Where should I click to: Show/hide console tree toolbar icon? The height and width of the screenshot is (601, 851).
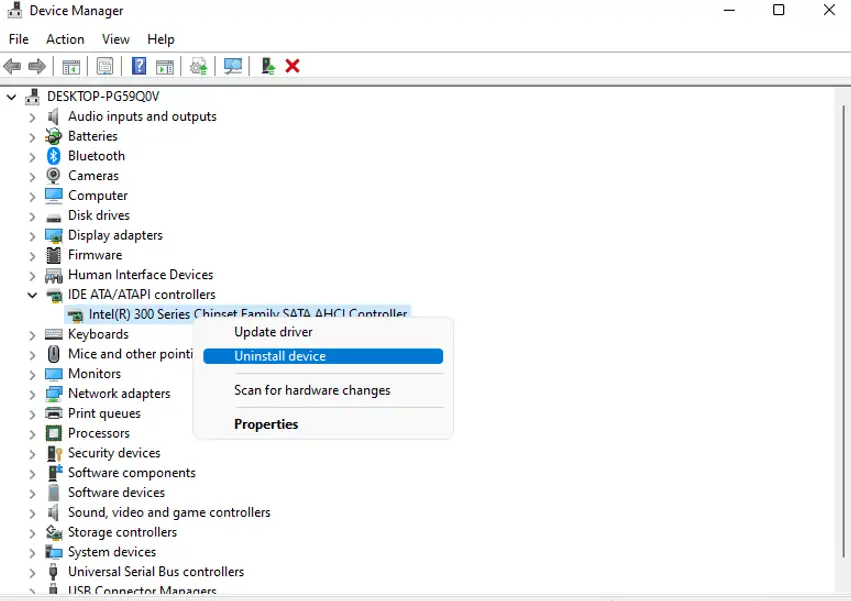(71, 67)
